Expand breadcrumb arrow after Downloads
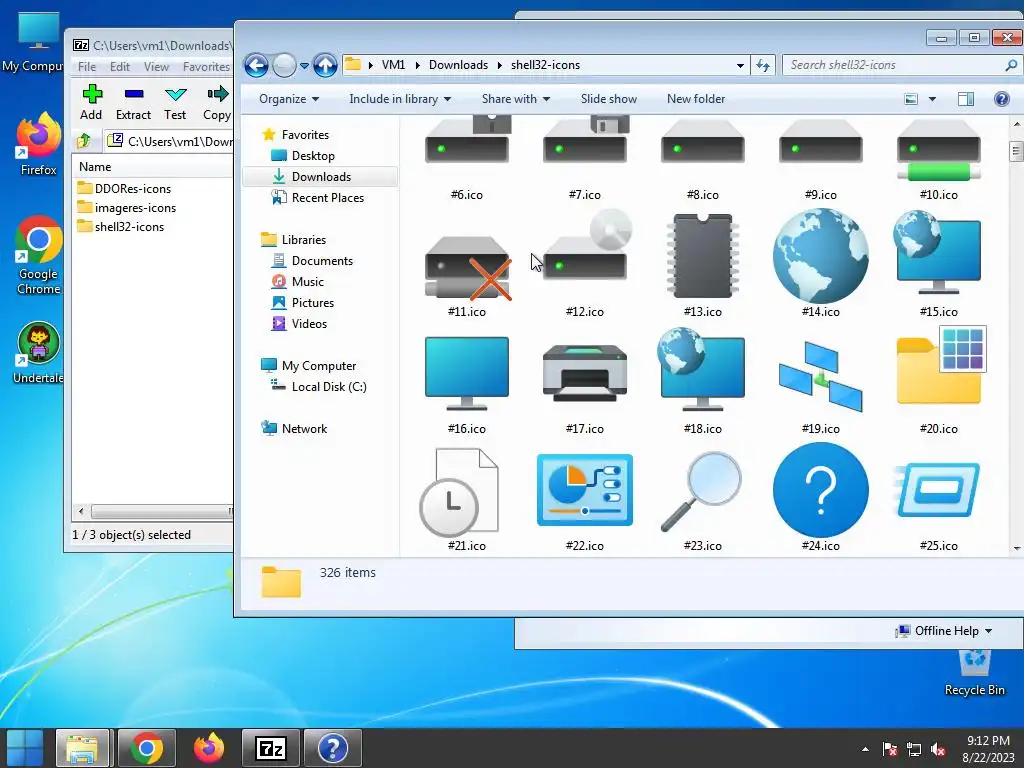This screenshot has width=1024, height=768. (x=500, y=65)
